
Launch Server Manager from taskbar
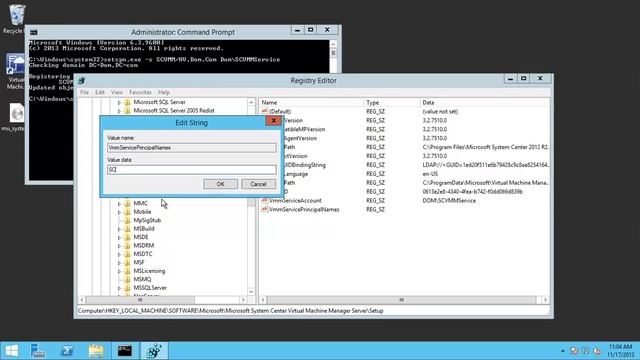pos(38,351)
